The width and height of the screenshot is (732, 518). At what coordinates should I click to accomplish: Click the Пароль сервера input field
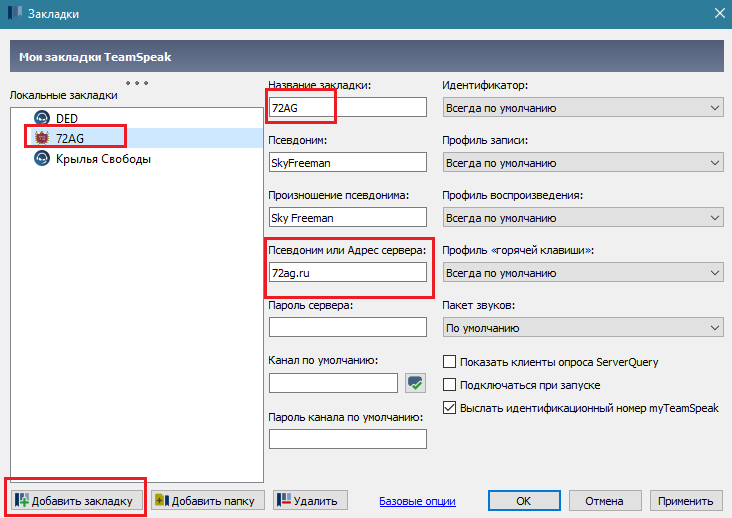point(348,327)
